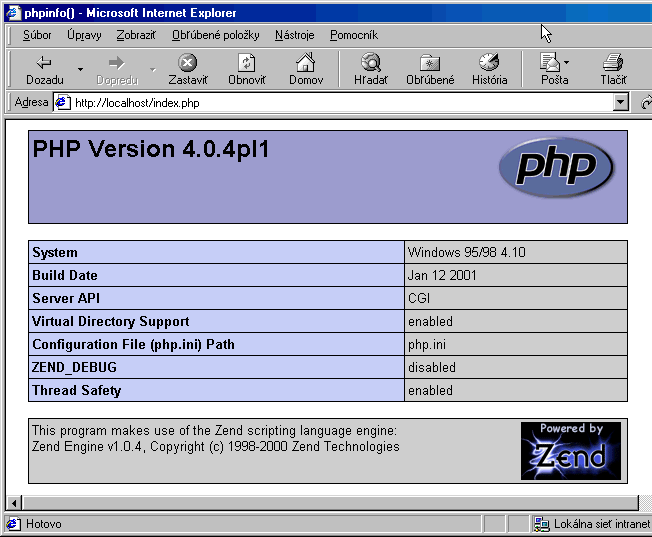This screenshot has width=652, height=537.
Task: Click the ZEND_DEBUG label
Action: [74, 367]
